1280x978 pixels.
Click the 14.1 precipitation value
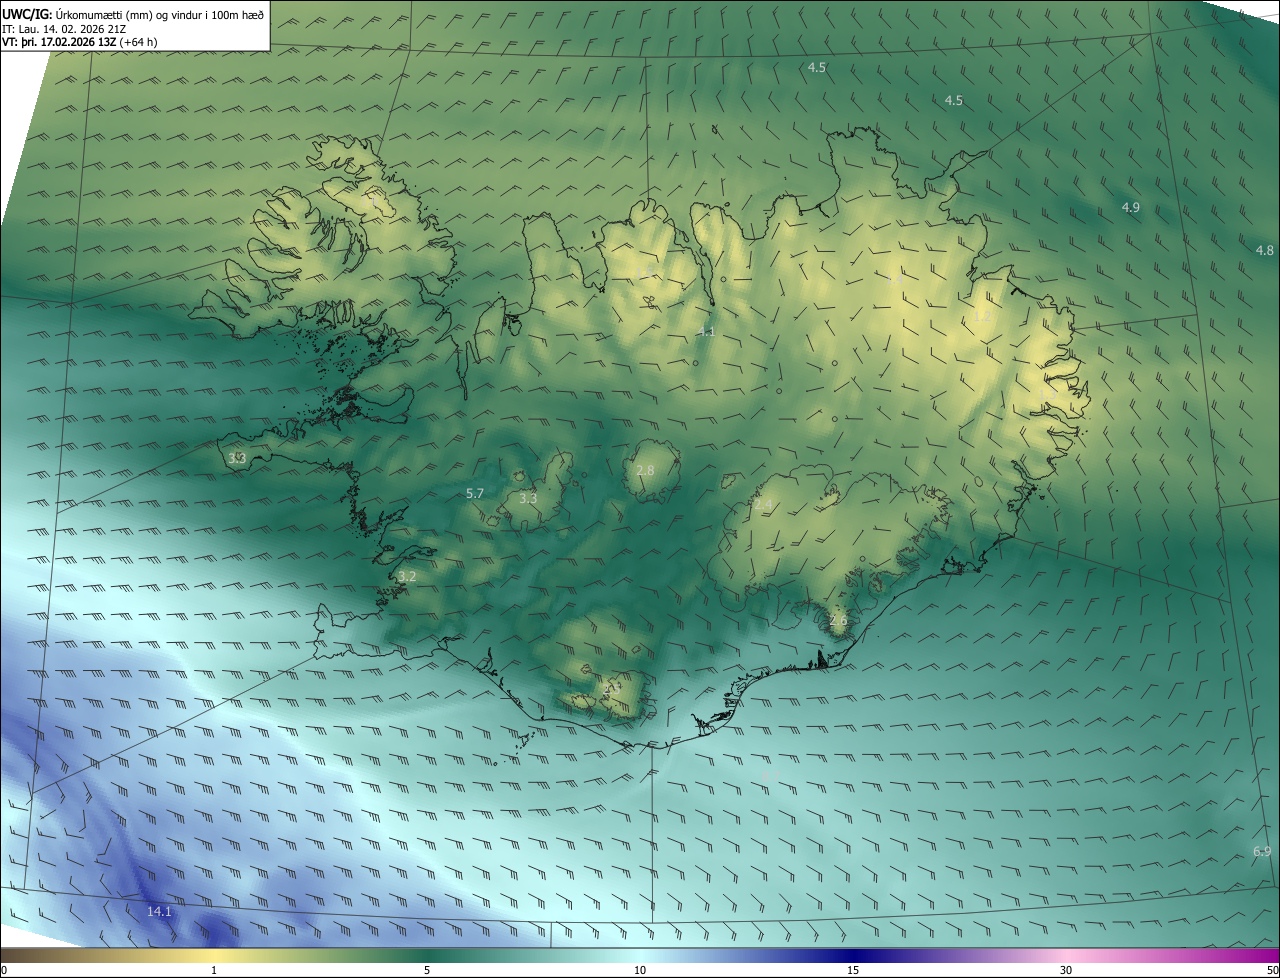tap(159, 911)
